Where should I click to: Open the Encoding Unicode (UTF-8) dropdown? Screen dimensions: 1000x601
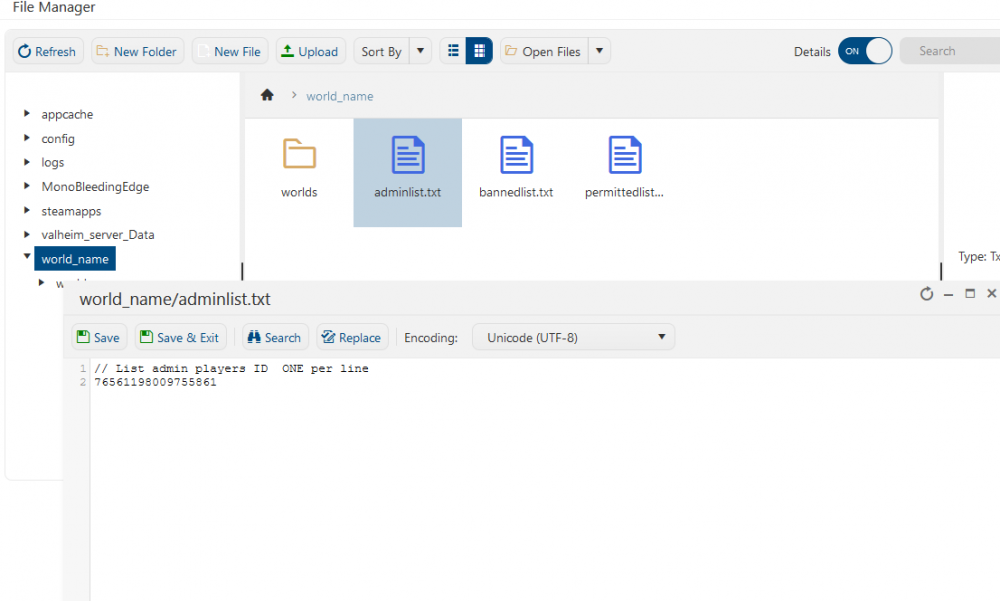[x=573, y=338]
